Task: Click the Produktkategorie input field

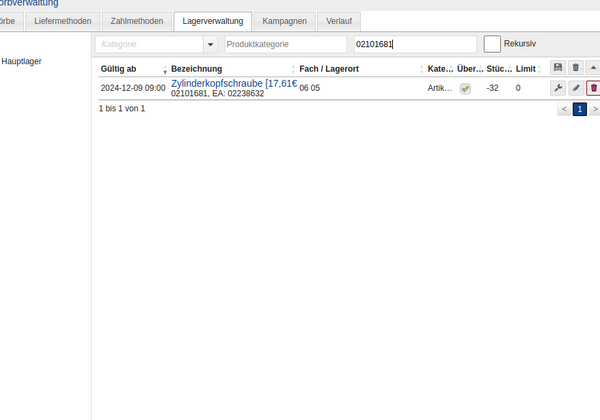Action: 285,45
